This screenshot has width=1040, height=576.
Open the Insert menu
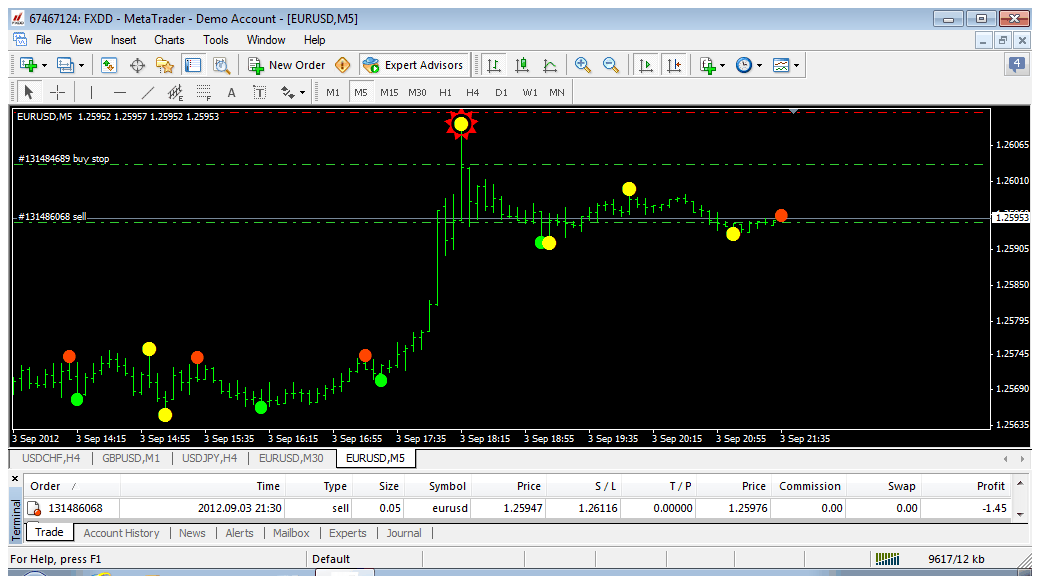click(x=123, y=40)
